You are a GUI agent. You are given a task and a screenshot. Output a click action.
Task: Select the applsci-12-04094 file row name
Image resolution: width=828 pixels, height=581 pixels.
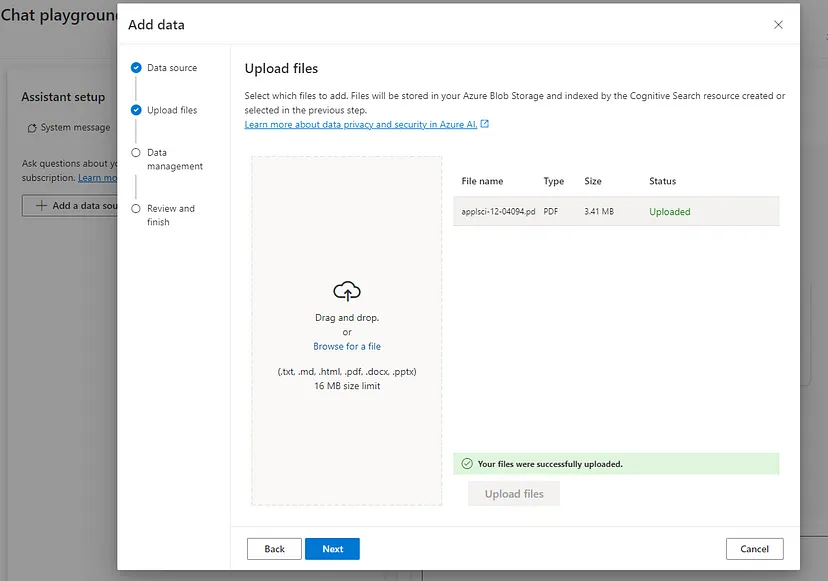pyautogui.click(x=498, y=211)
